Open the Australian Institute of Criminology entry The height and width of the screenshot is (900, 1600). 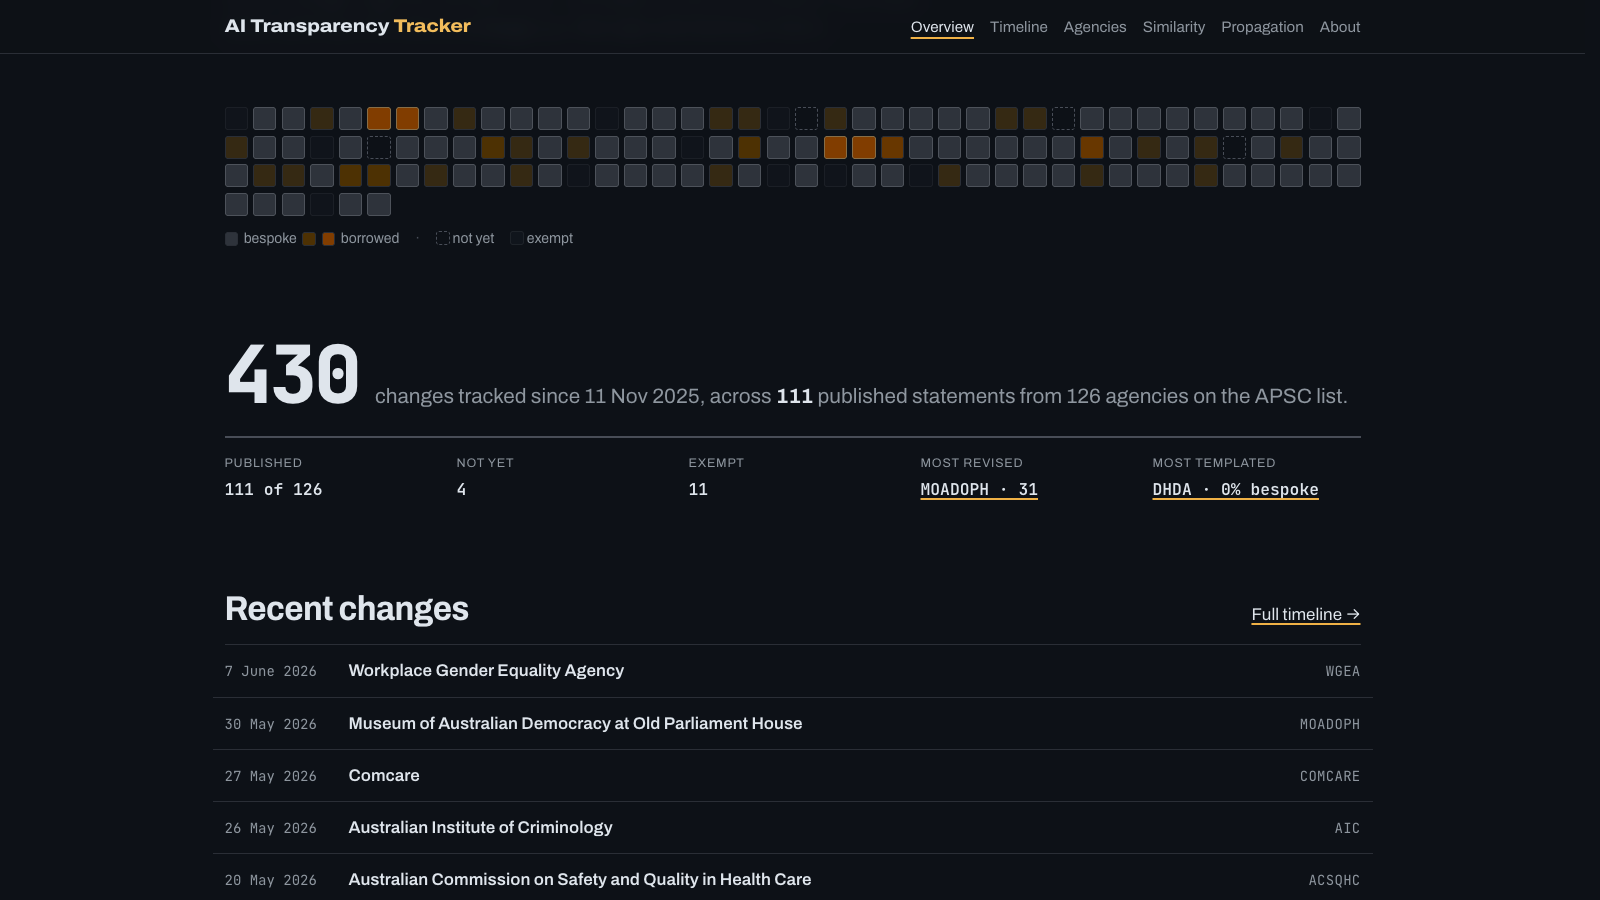coord(792,828)
